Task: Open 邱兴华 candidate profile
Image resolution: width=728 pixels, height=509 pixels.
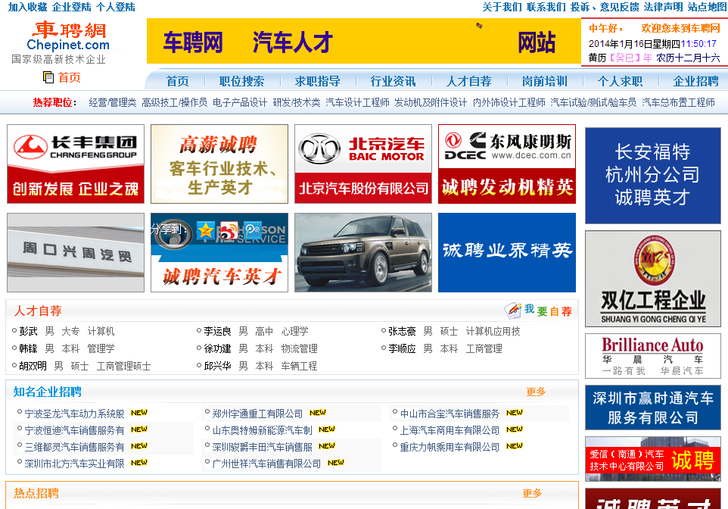Action: click(217, 366)
